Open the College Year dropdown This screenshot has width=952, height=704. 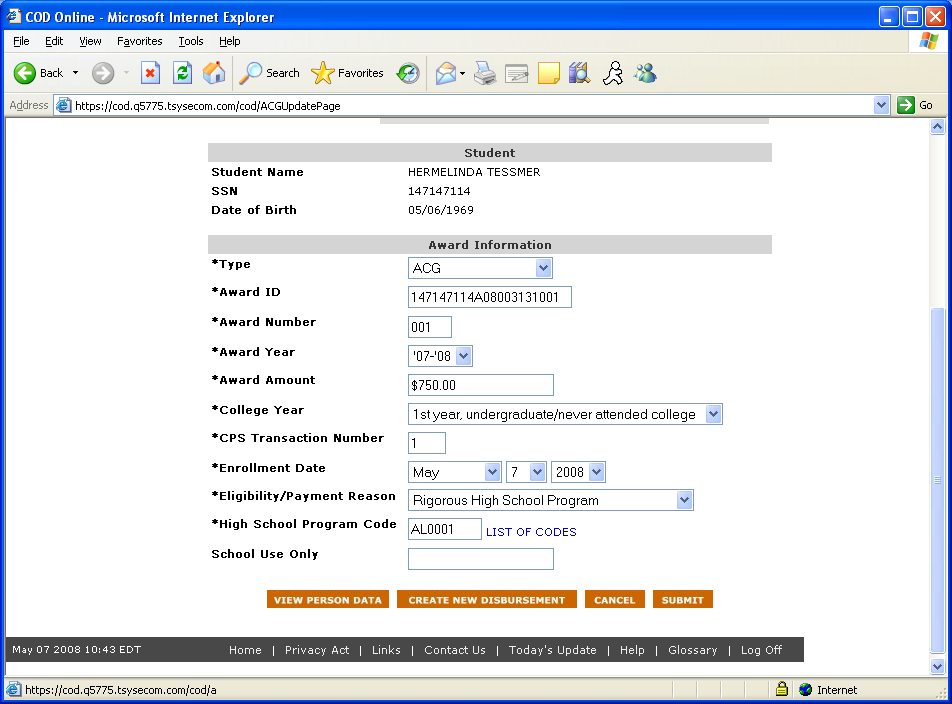(565, 414)
